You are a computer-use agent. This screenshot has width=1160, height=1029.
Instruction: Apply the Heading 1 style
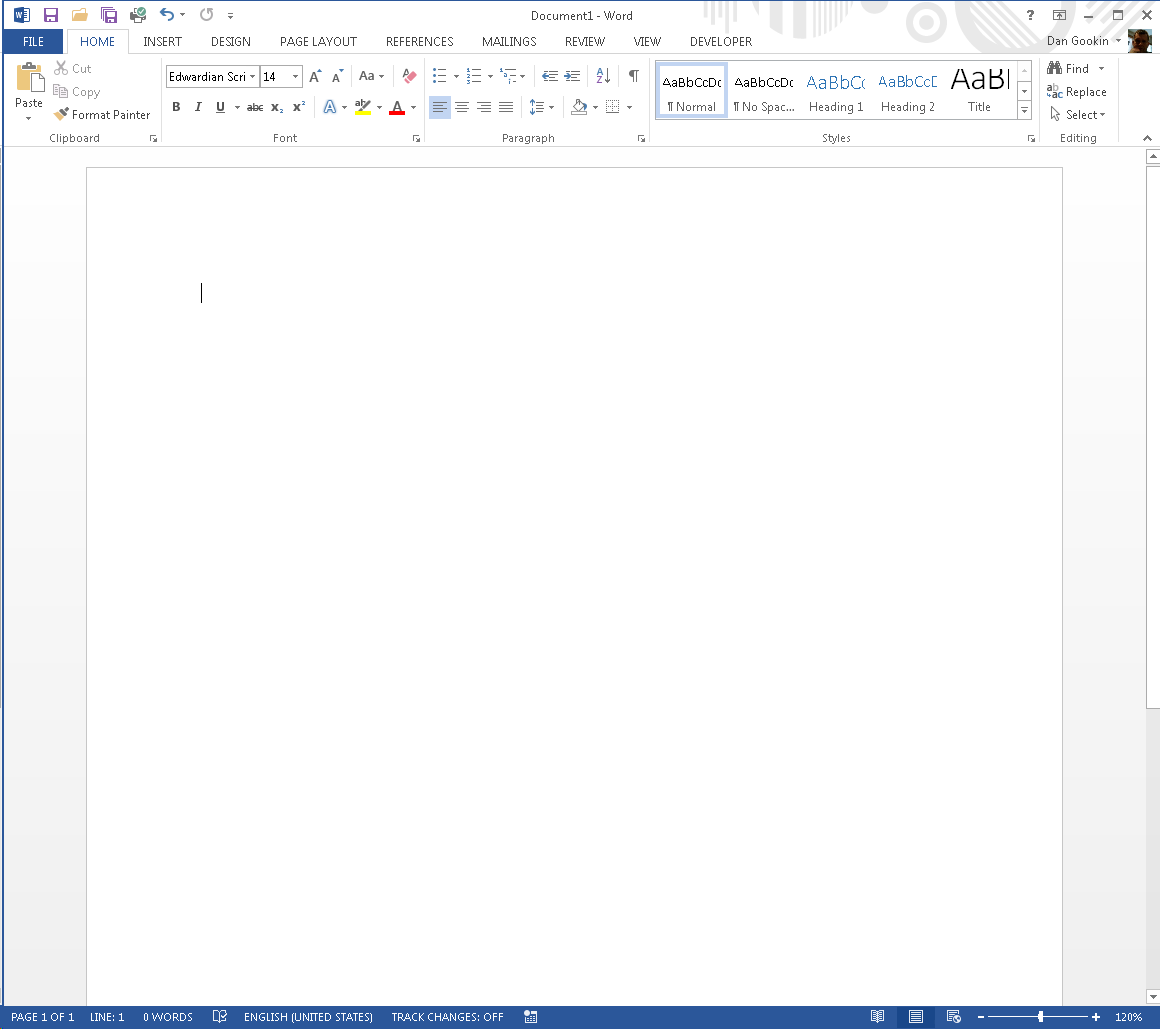pyautogui.click(x=836, y=91)
